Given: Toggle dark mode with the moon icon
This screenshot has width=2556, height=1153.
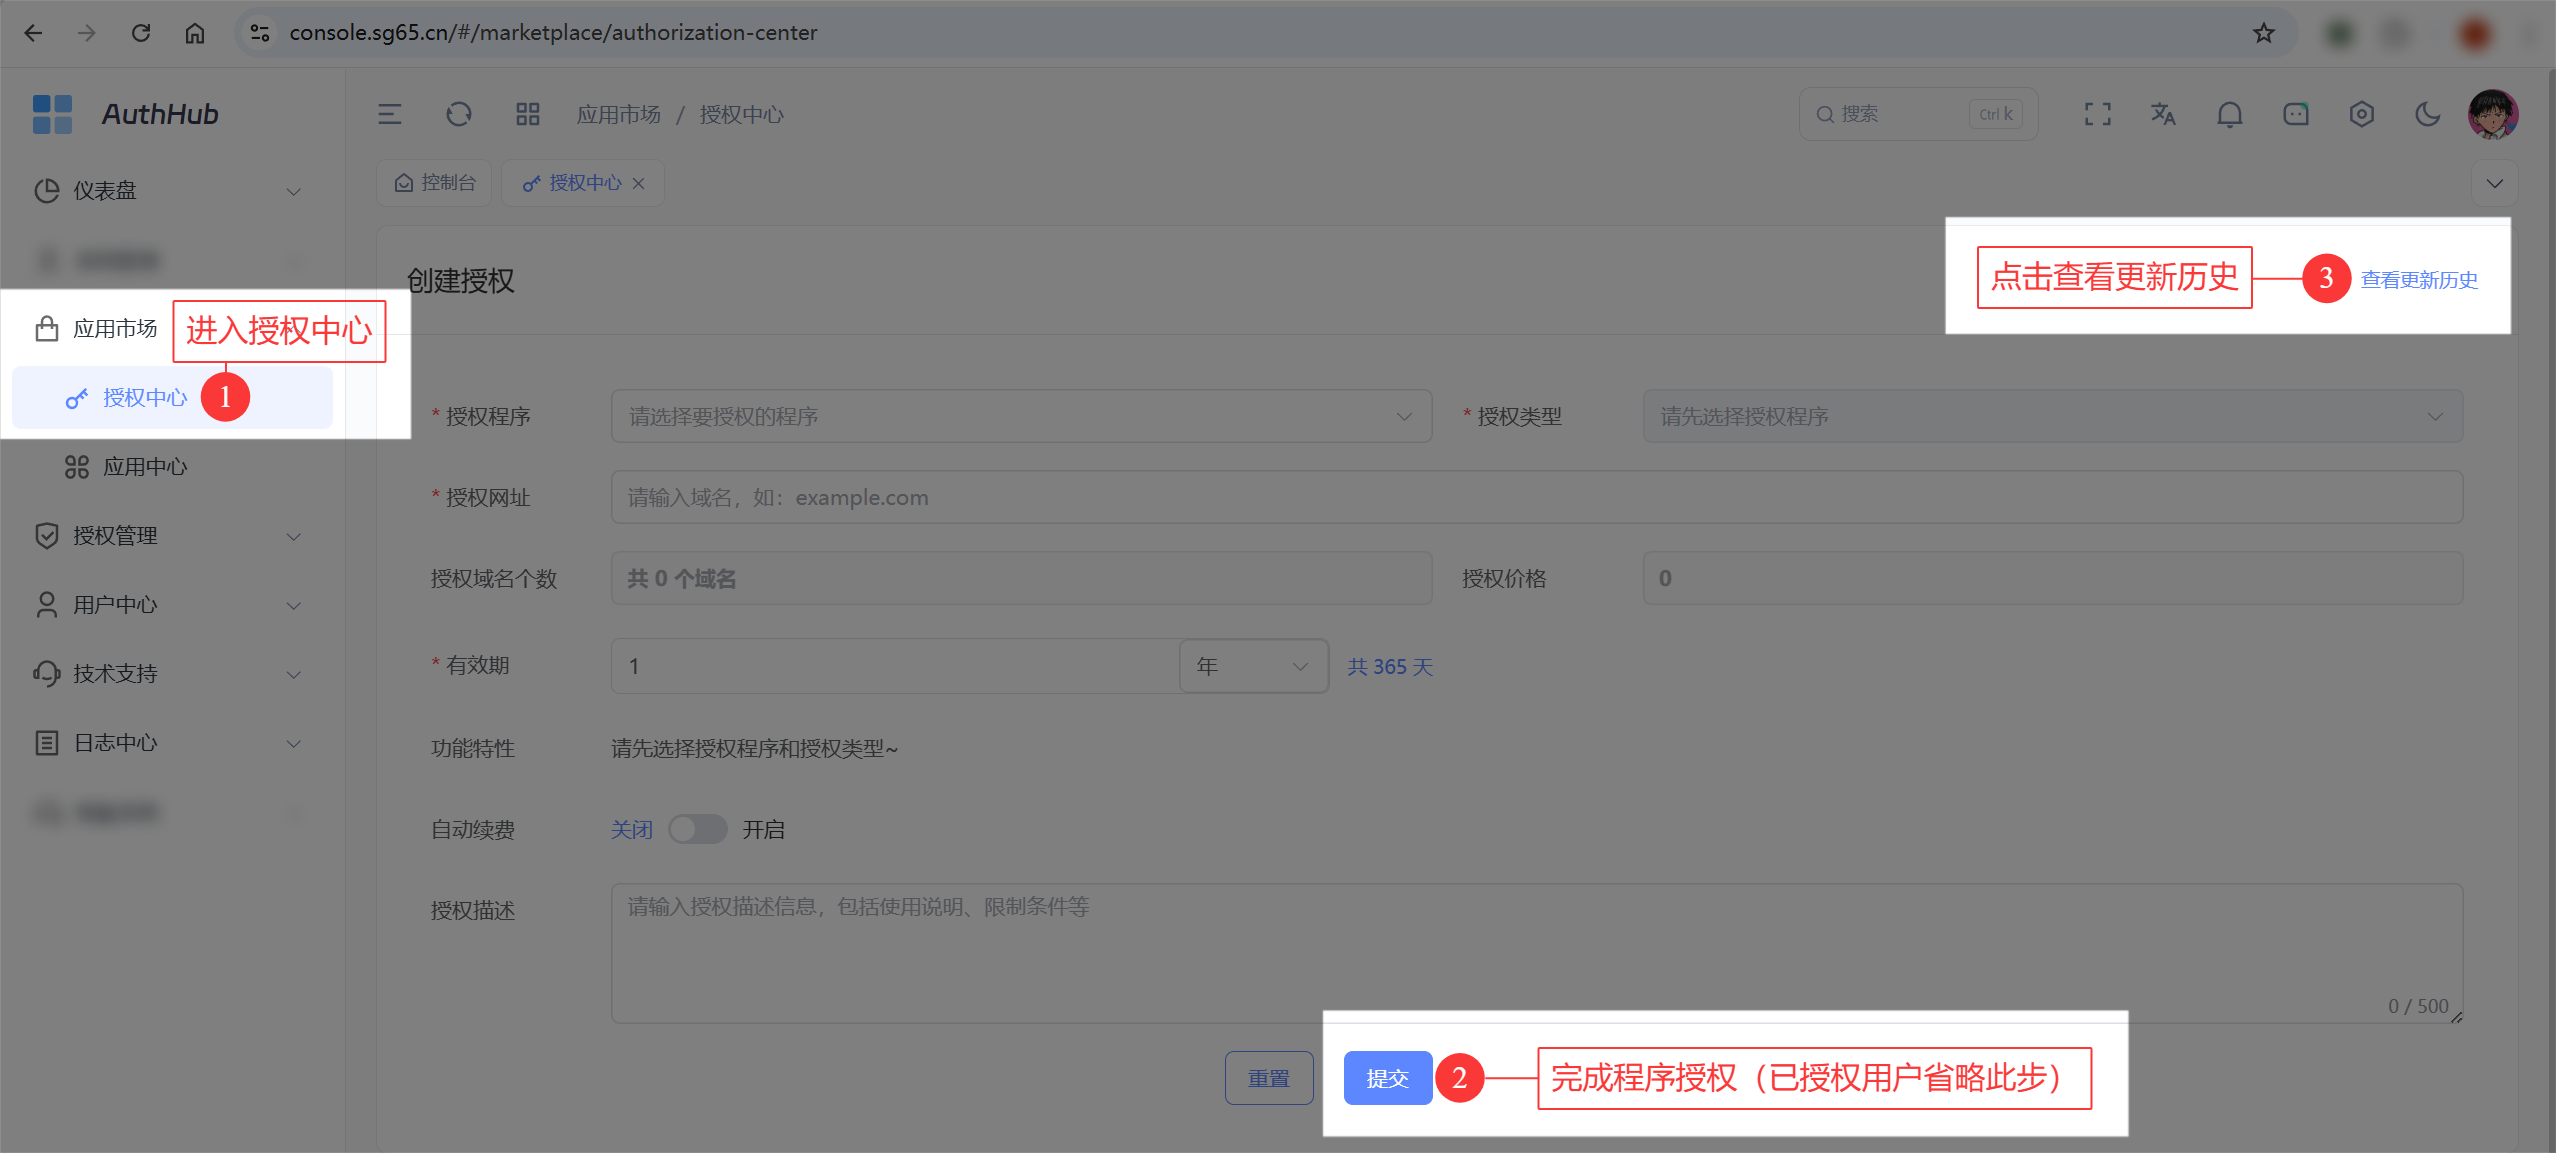Looking at the screenshot, I should tap(2428, 114).
